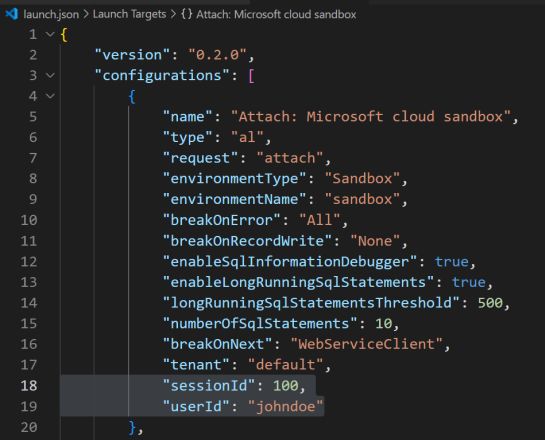545x440 pixels.
Task: Click the "environmentName" key
Action: click(235, 199)
